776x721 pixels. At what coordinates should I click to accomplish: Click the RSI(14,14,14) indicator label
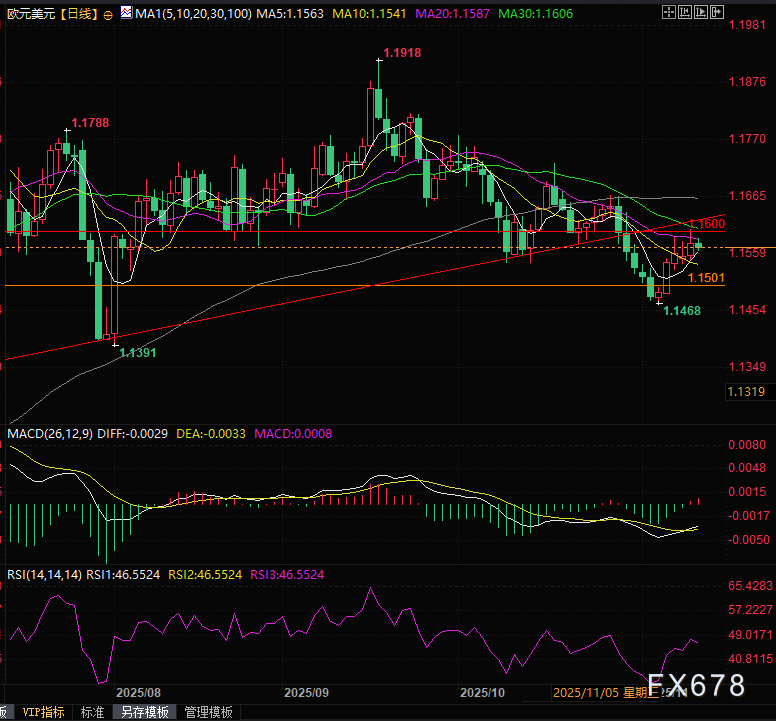click(43, 575)
